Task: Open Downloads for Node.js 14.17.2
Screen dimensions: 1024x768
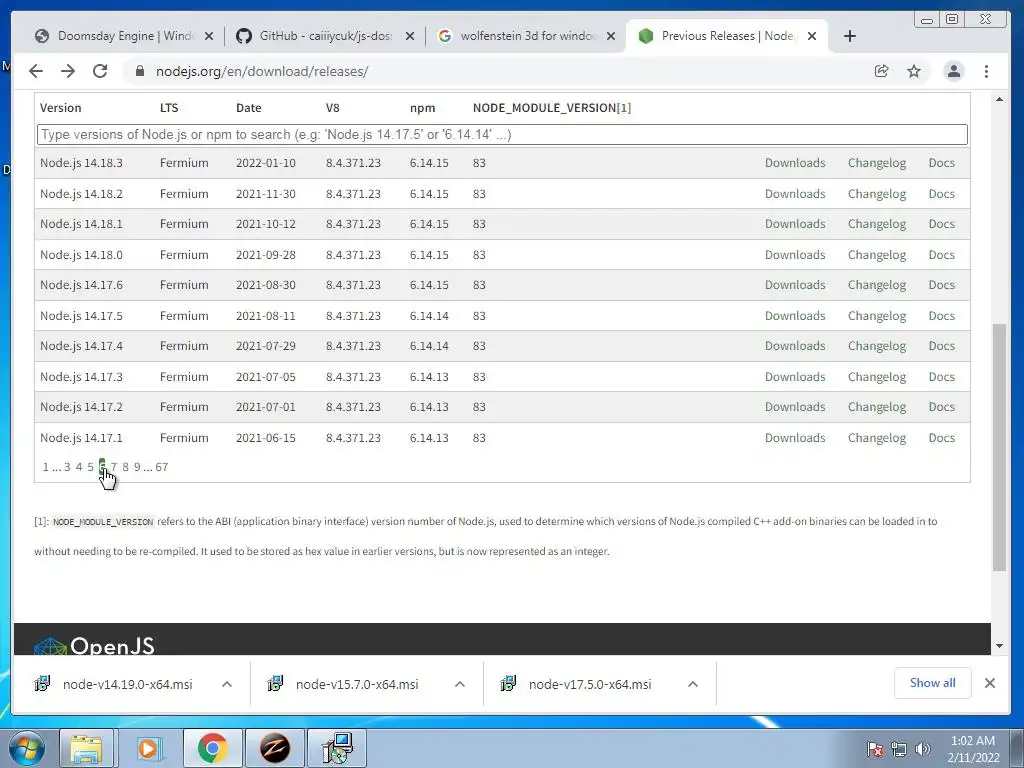Action: (x=795, y=407)
